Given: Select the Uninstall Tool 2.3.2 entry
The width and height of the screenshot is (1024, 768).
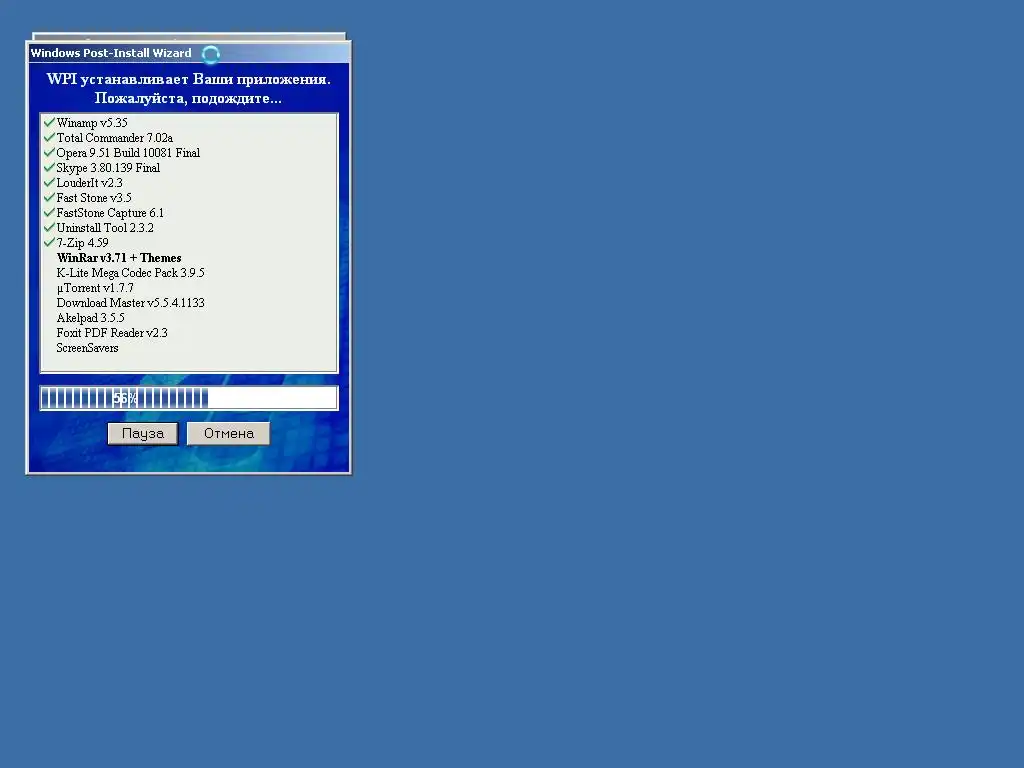Looking at the screenshot, I should [105, 228].
